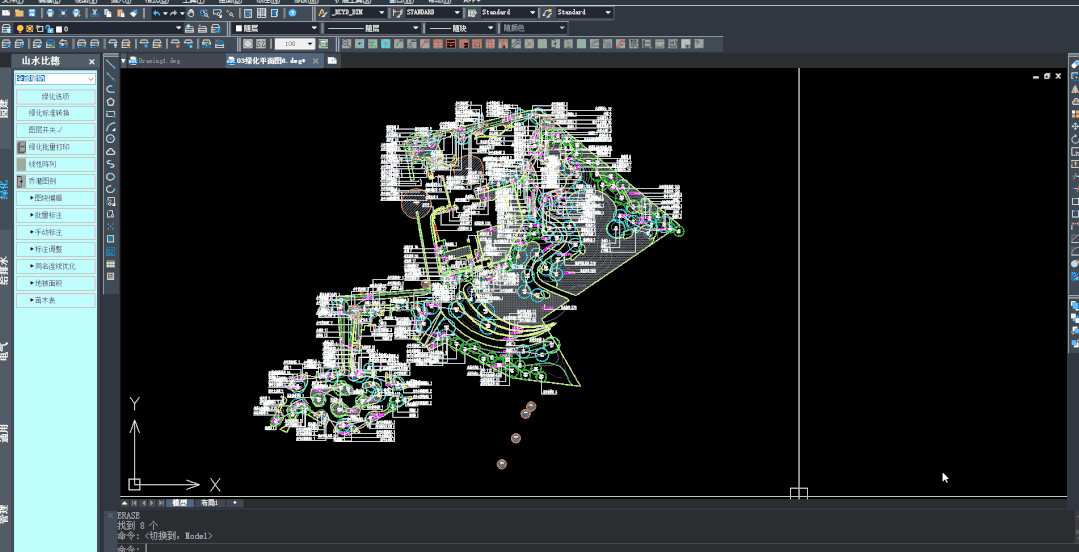Screen dimensions: 1079x552
Task: Click the 绿化标准转换 button
Action: (x=56, y=114)
